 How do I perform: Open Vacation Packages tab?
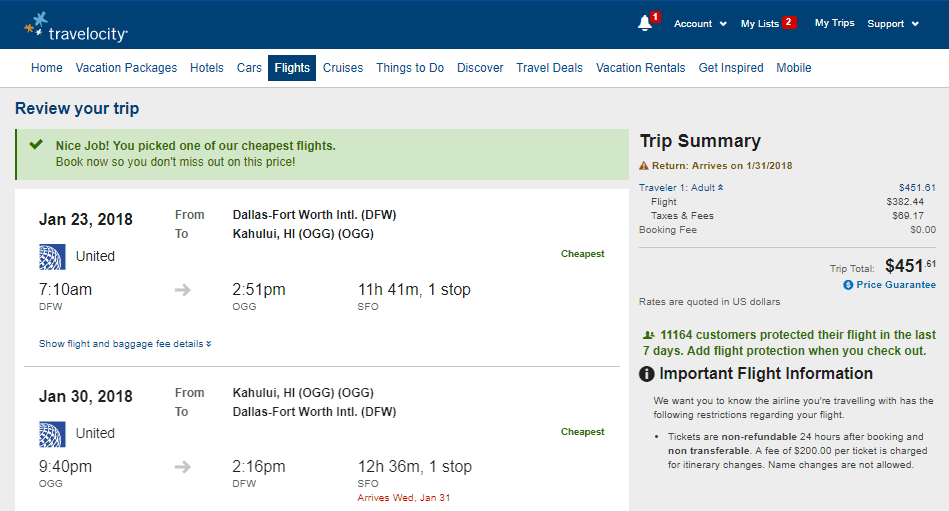pyautogui.click(x=126, y=68)
